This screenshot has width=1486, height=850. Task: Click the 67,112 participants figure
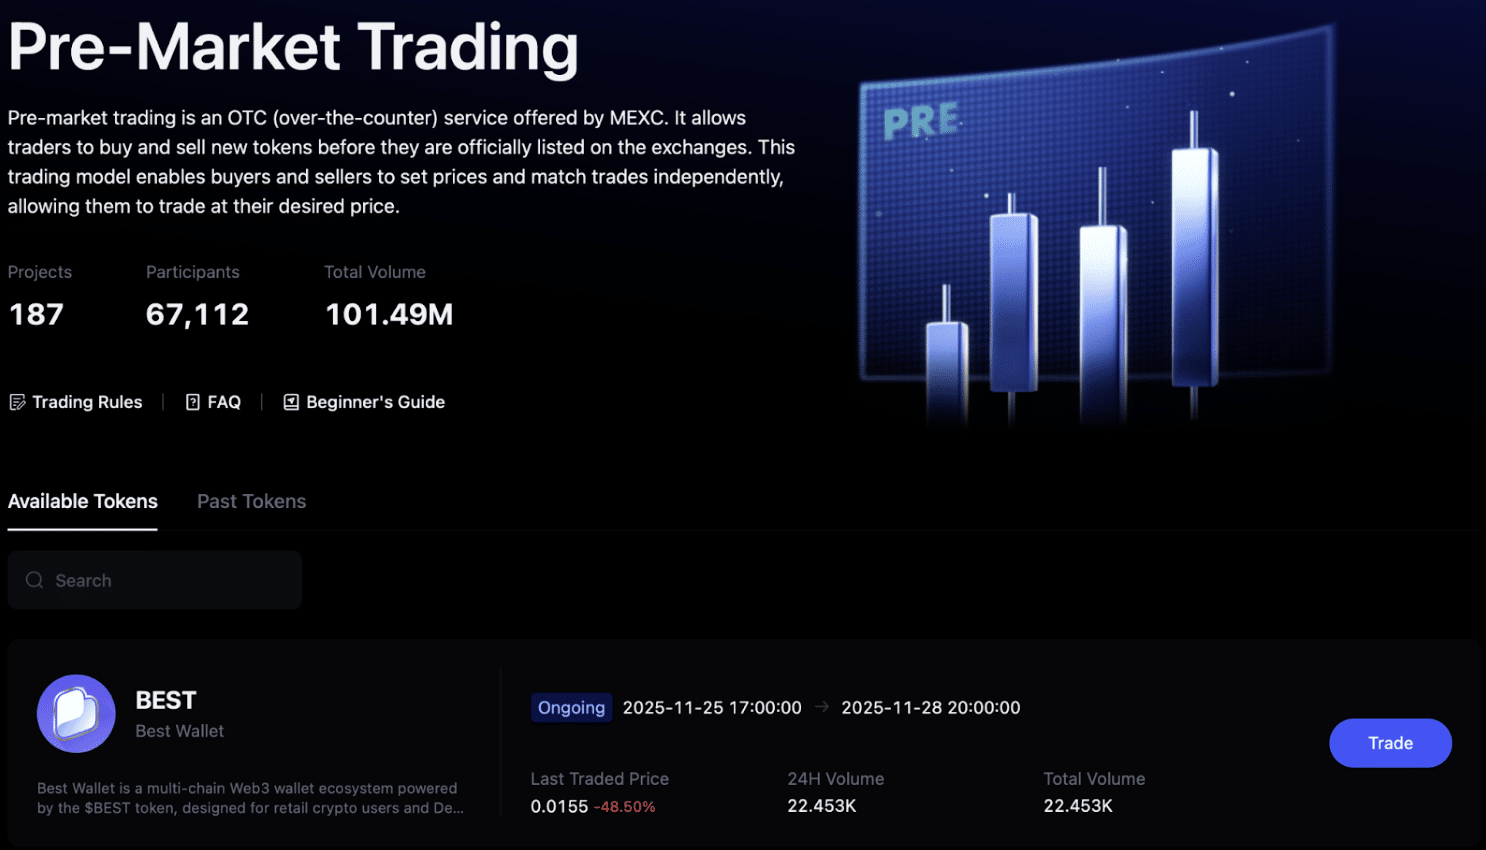197,315
